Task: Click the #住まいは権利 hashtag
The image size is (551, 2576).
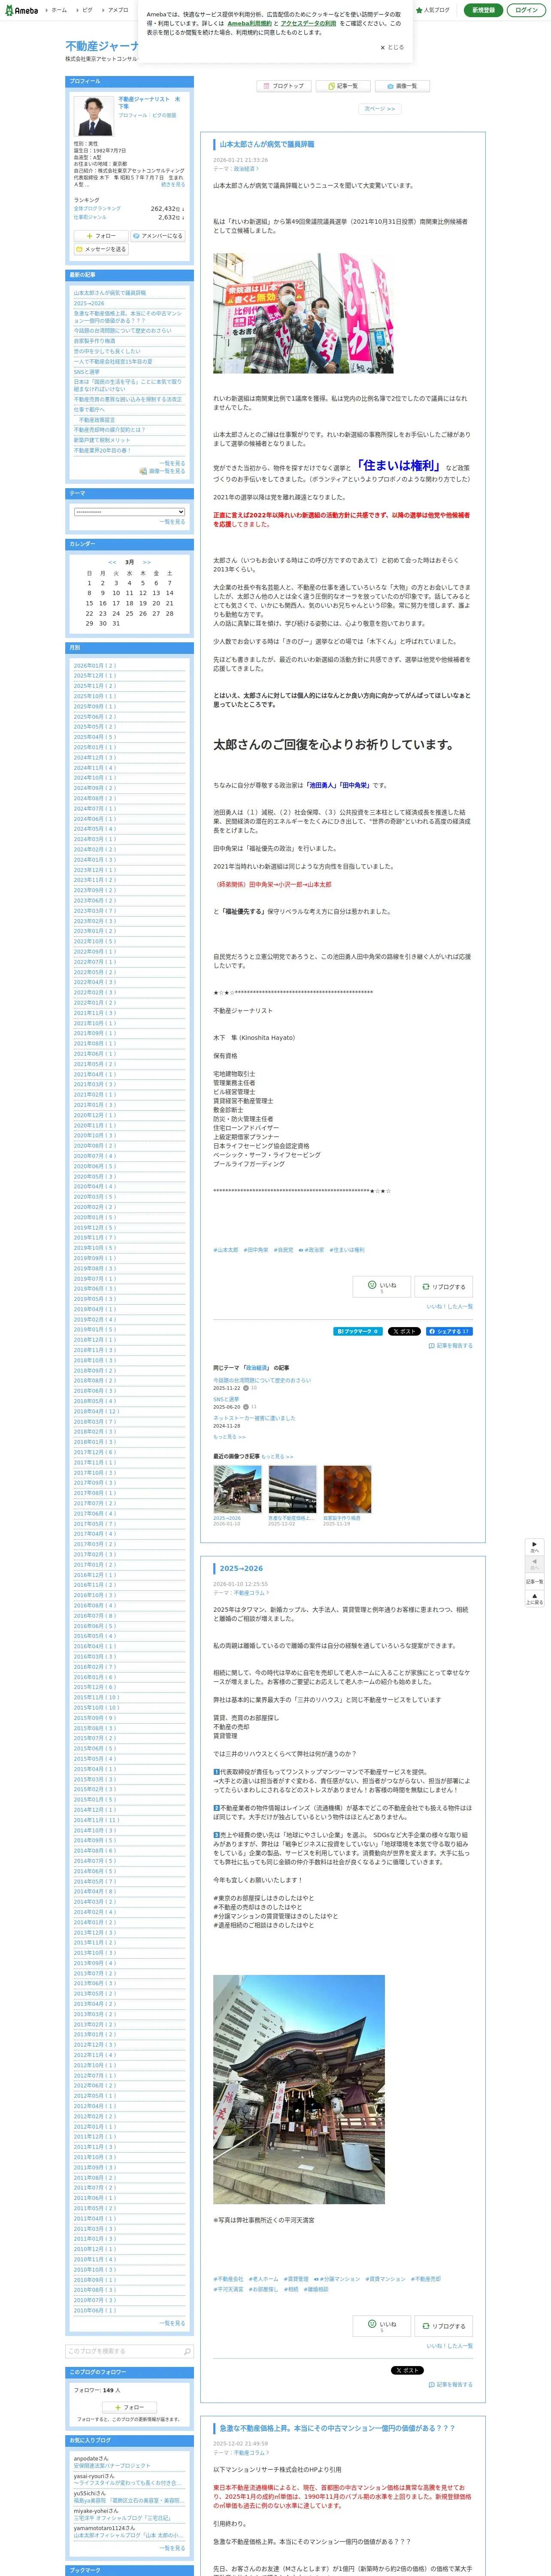Action: (x=347, y=1250)
